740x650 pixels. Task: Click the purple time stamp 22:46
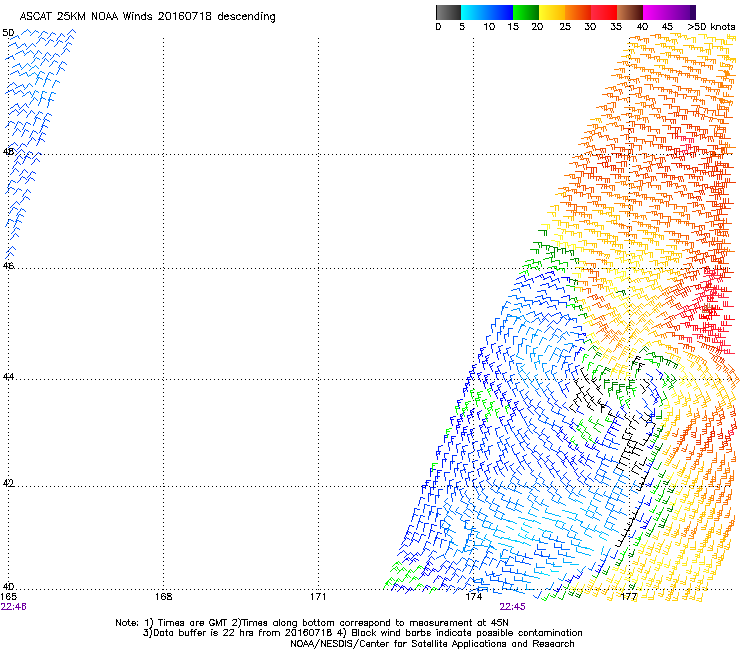click(13, 607)
